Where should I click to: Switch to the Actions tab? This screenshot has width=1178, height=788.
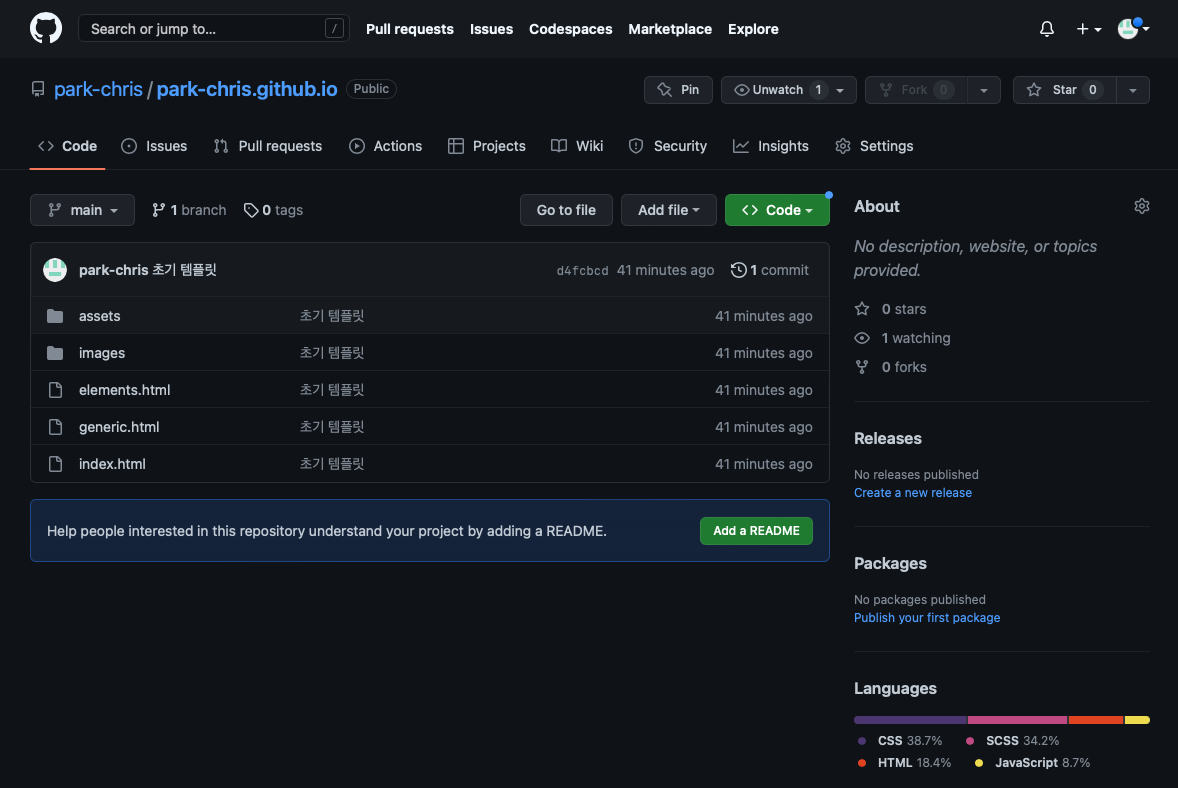pyautogui.click(x=385, y=146)
